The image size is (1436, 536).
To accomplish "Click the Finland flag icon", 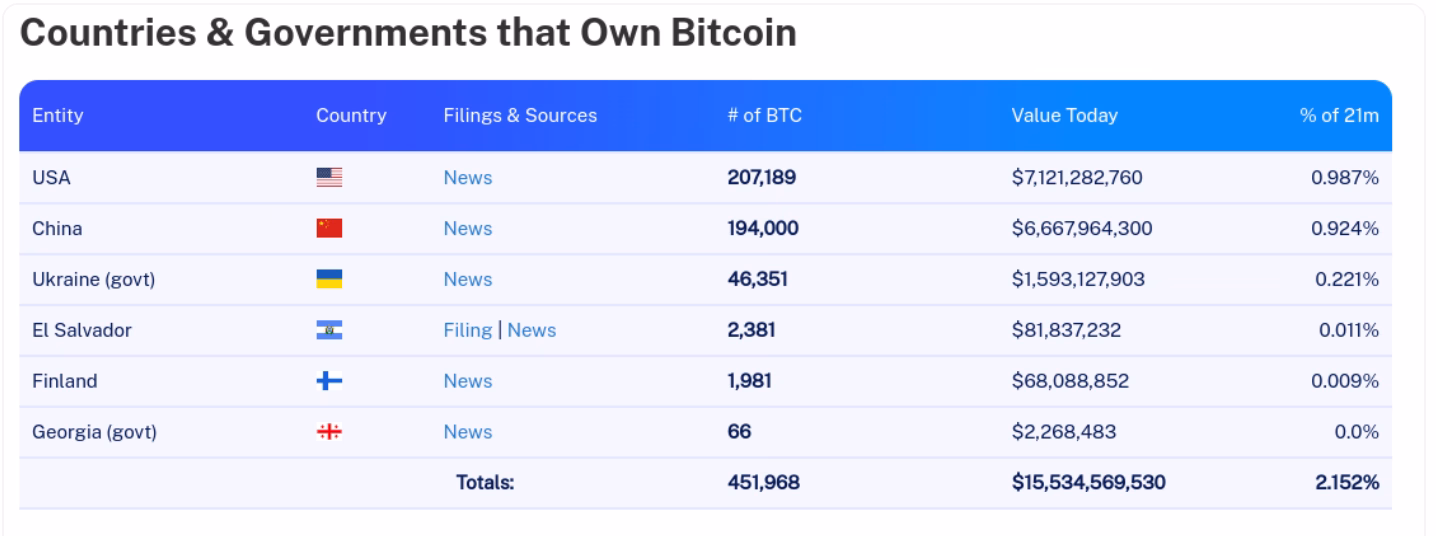I will pos(329,381).
